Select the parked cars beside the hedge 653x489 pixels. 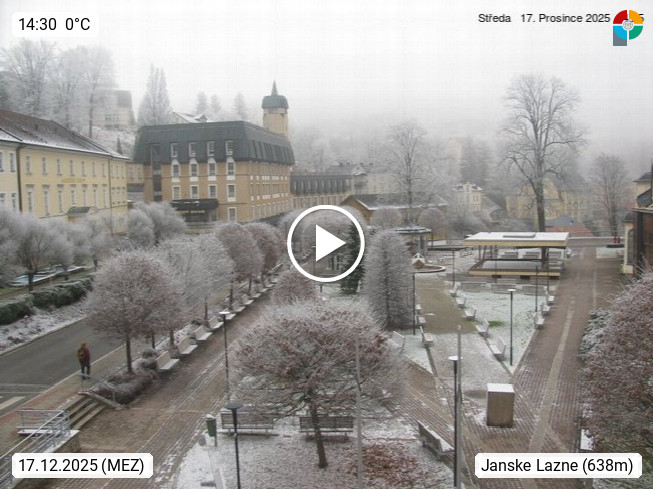click(46, 276)
